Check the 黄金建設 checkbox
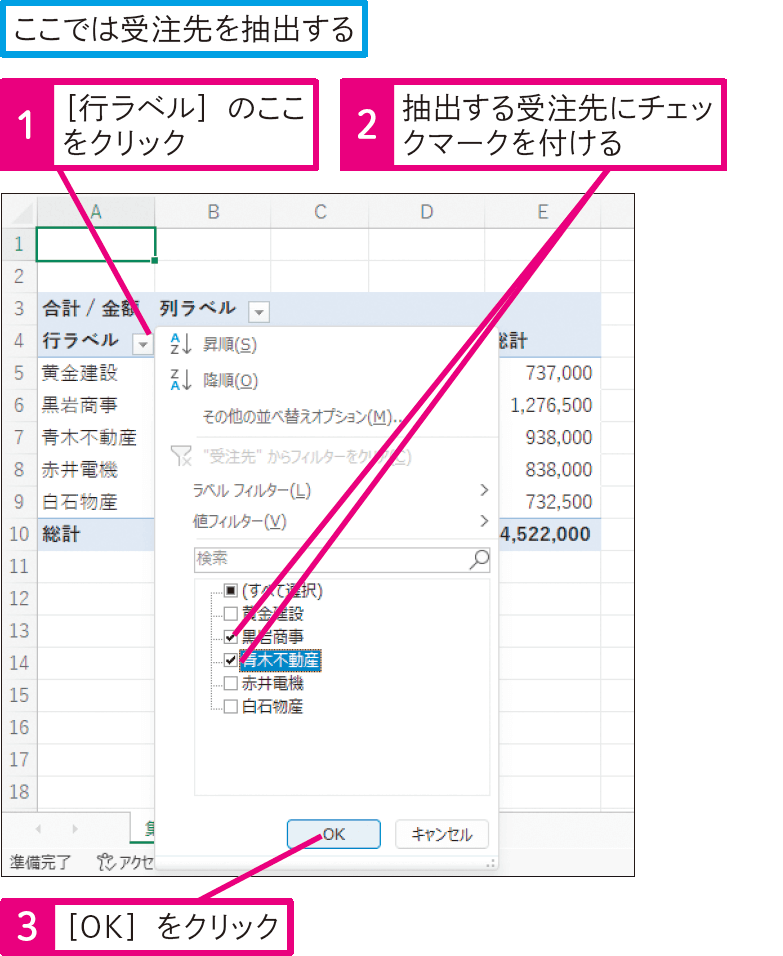 click(231, 613)
